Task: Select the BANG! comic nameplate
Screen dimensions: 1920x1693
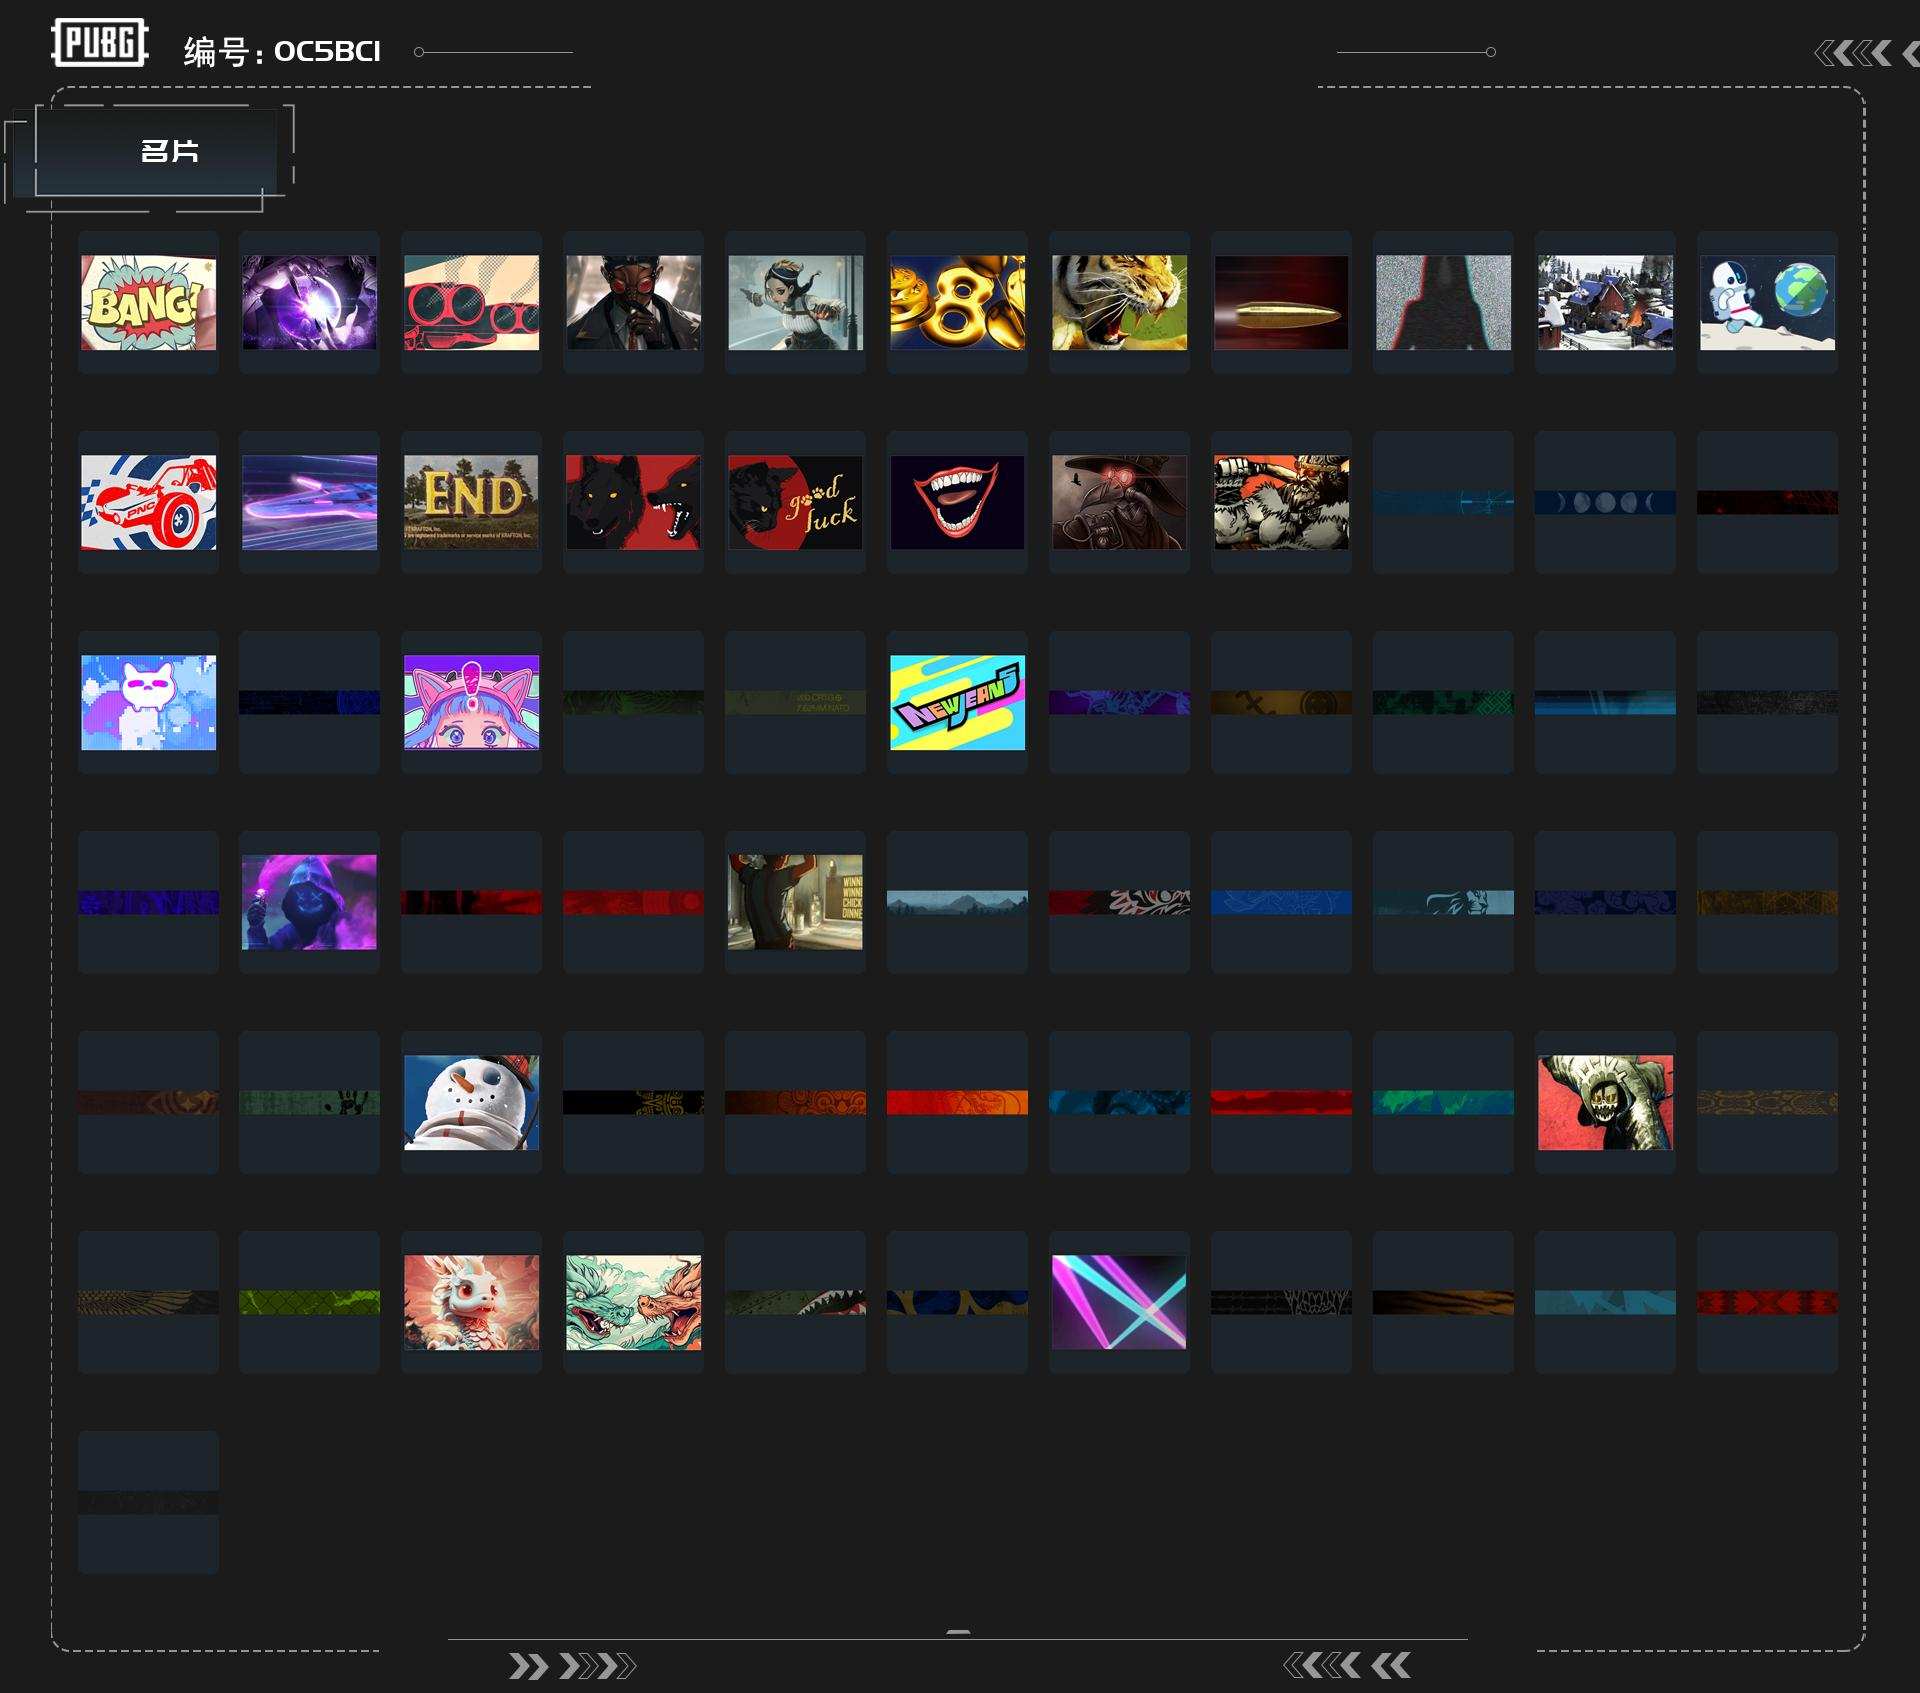Action: (x=148, y=302)
